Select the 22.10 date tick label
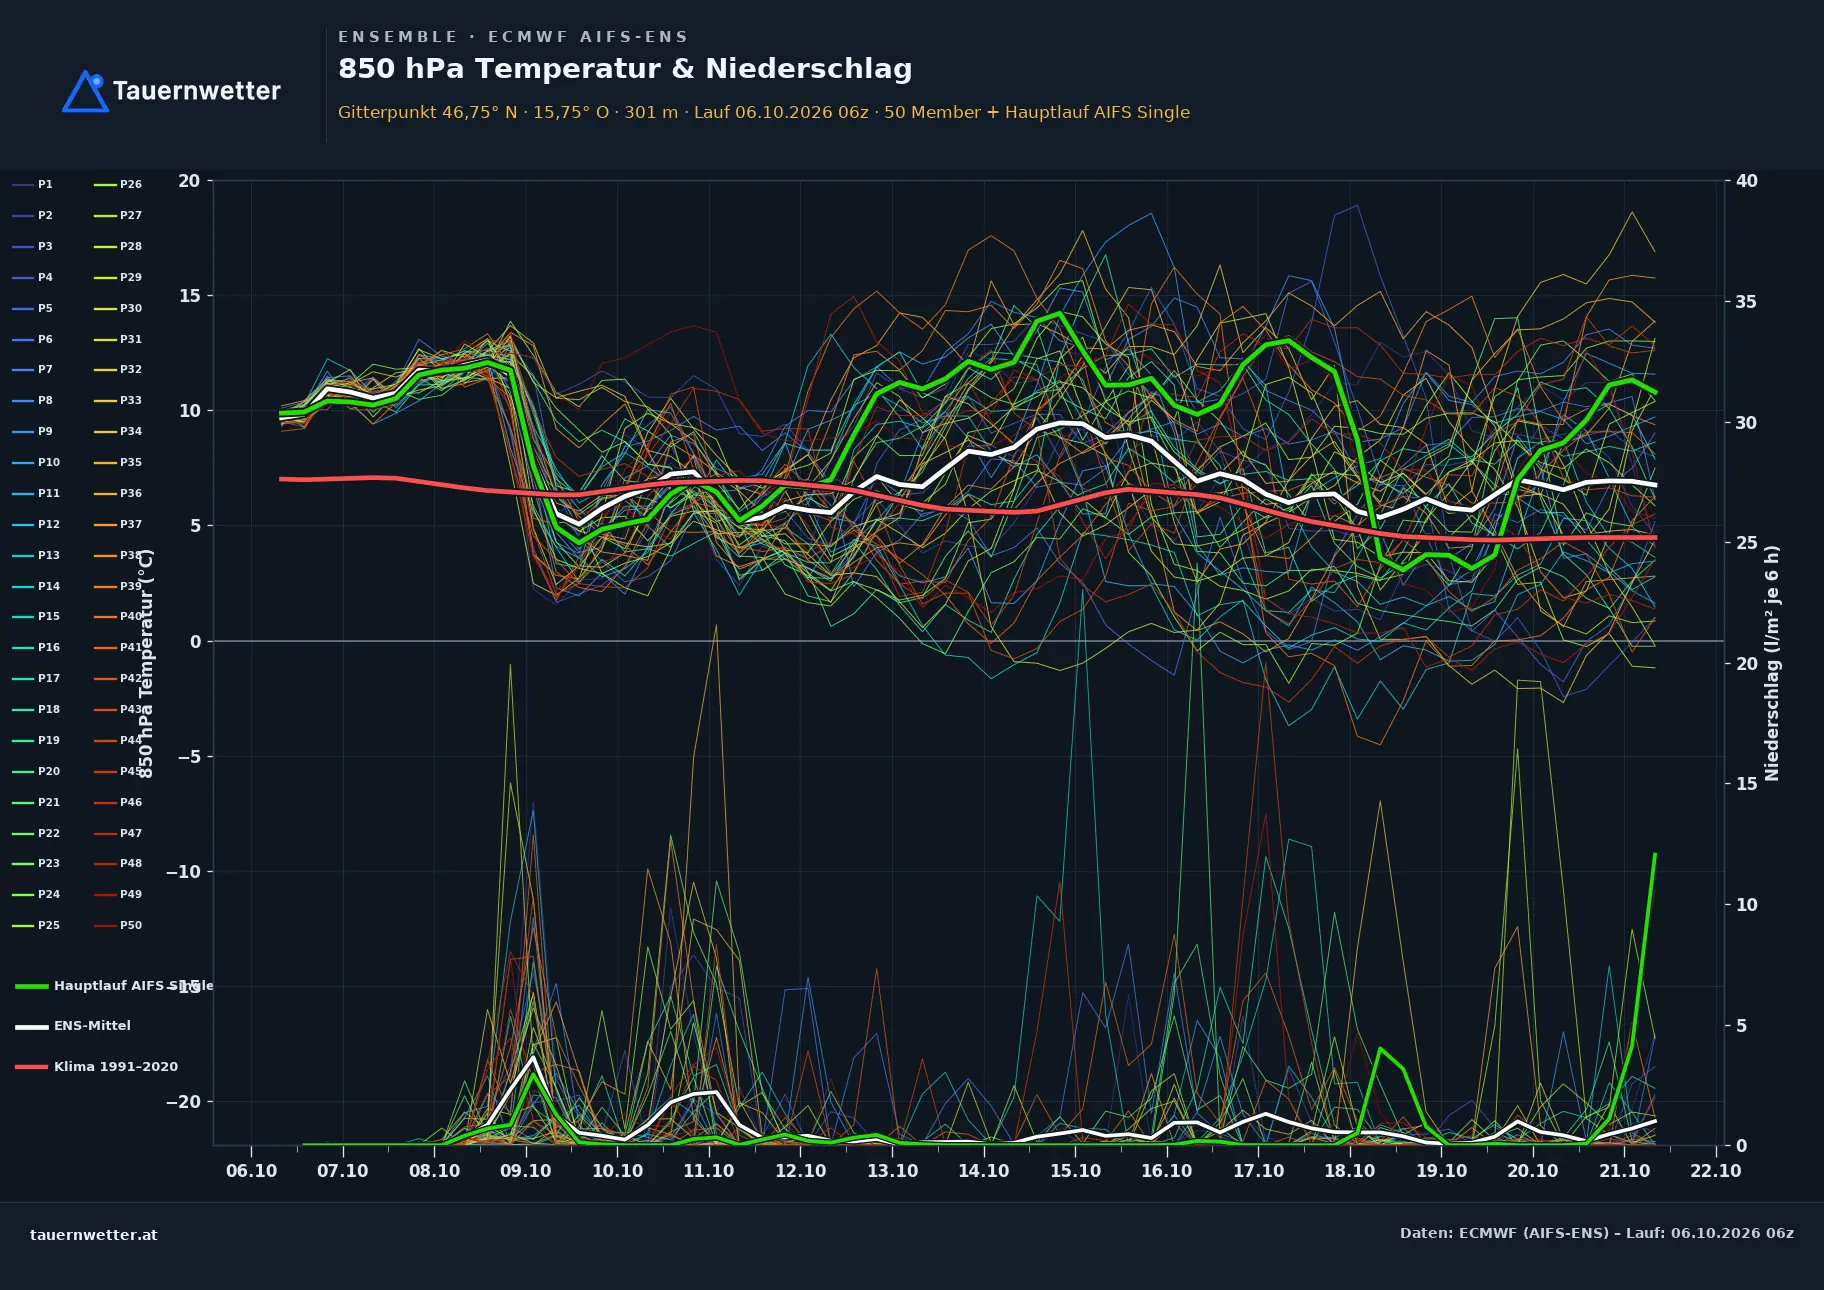Viewport: 1824px width, 1290px height. point(1715,1171)
